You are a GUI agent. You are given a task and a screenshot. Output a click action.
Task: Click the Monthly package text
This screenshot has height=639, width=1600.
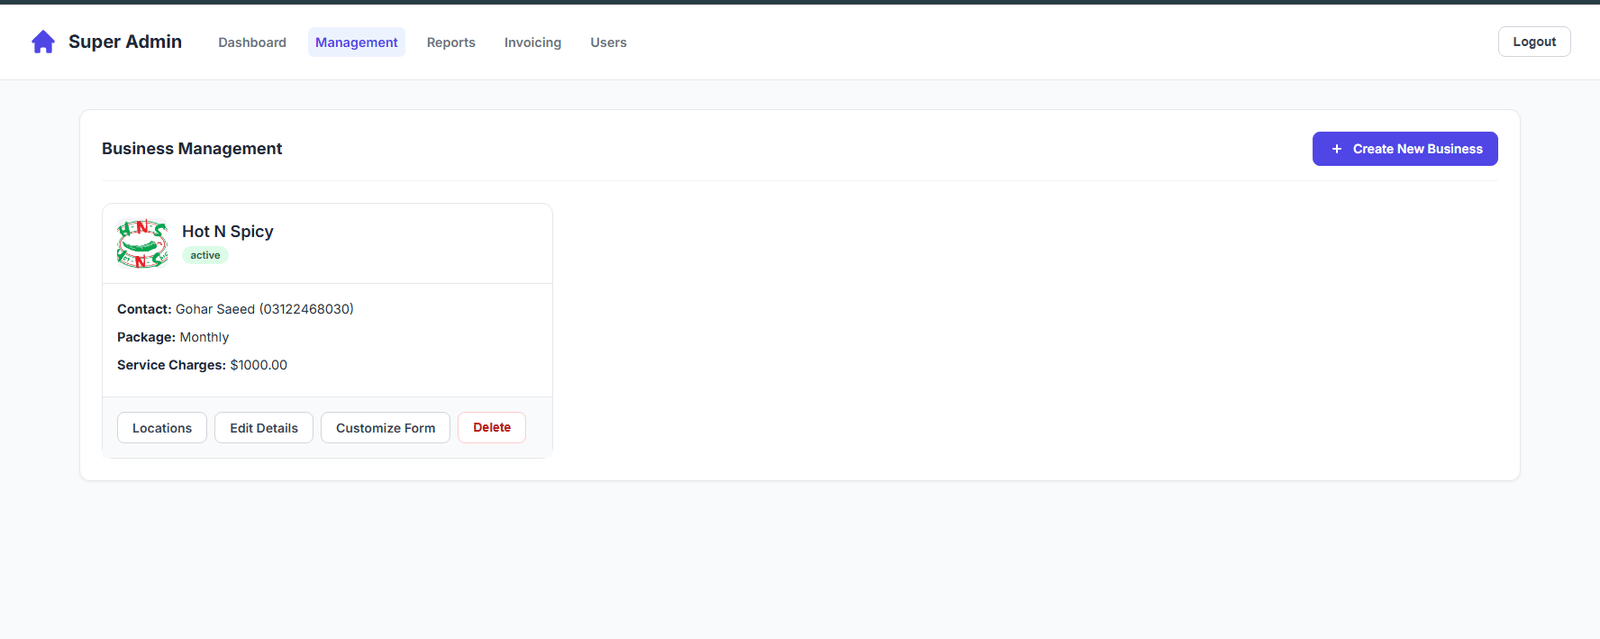coord(204,337)
